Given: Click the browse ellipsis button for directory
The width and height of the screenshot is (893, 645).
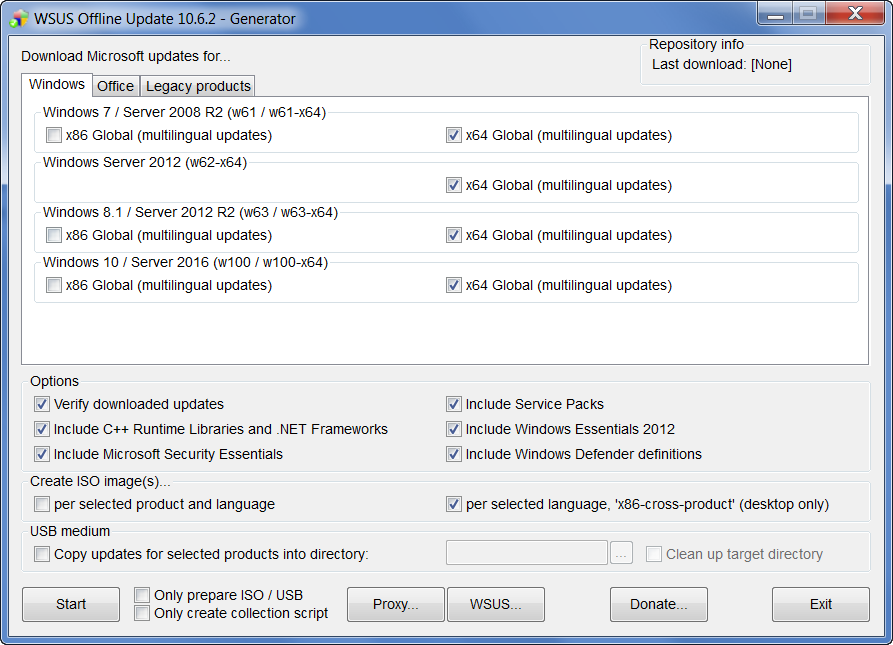Looking at the screenshot, I should point(621,553).
